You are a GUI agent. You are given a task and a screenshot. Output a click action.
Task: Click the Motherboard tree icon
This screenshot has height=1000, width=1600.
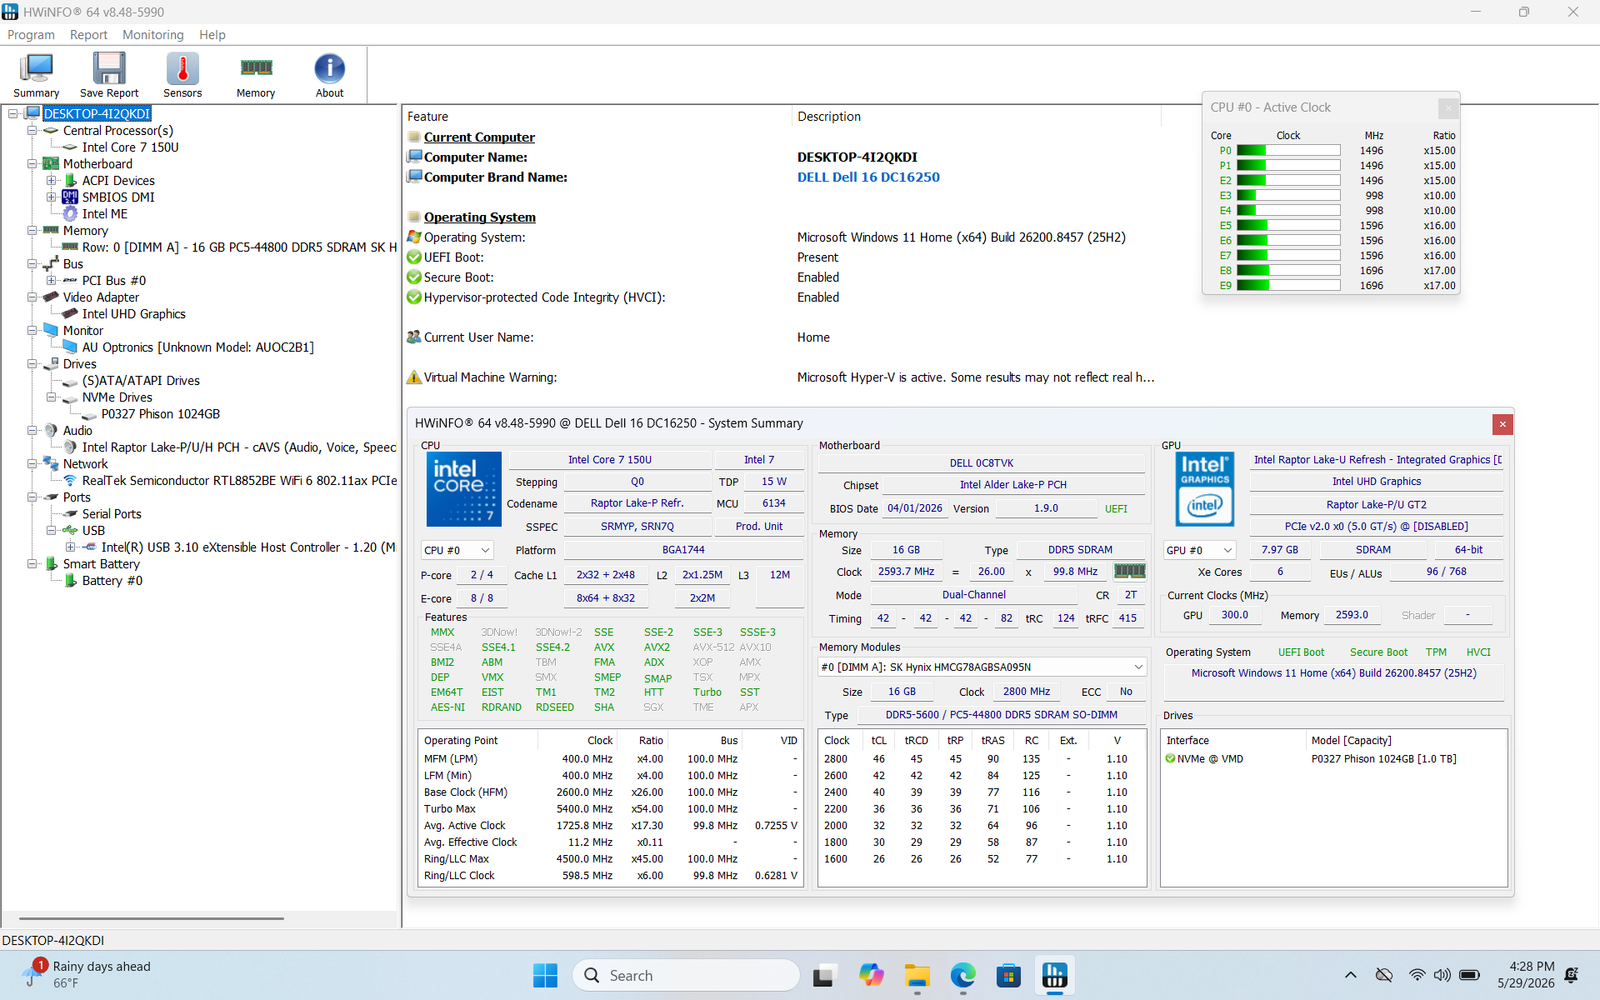(x=51, y=164)
